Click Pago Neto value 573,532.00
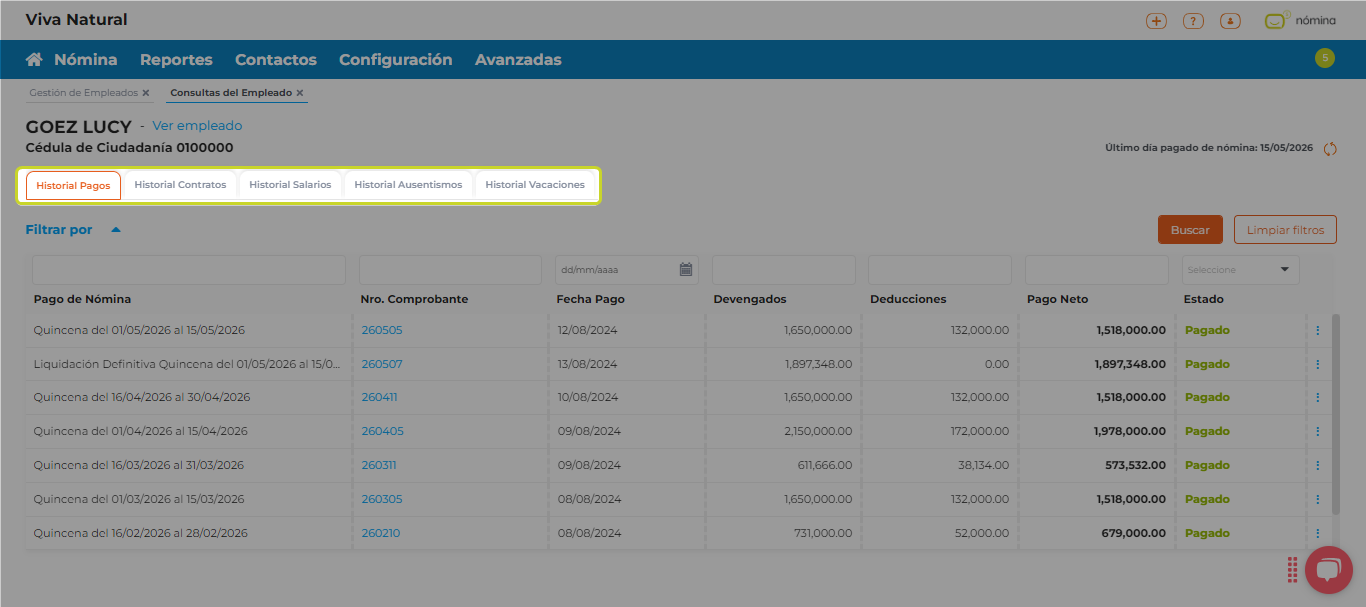The height and width of the screenshot is (607, 1366). (x=1135, y=465)
